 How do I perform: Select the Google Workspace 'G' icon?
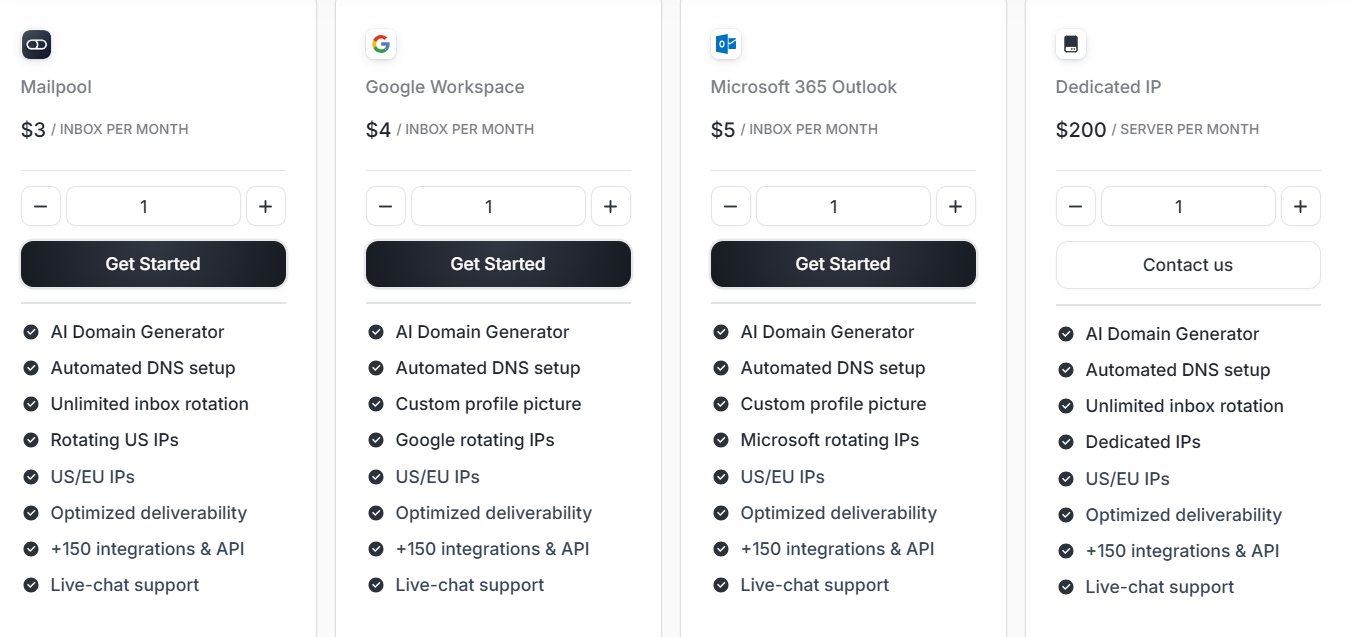pos(381,43)
